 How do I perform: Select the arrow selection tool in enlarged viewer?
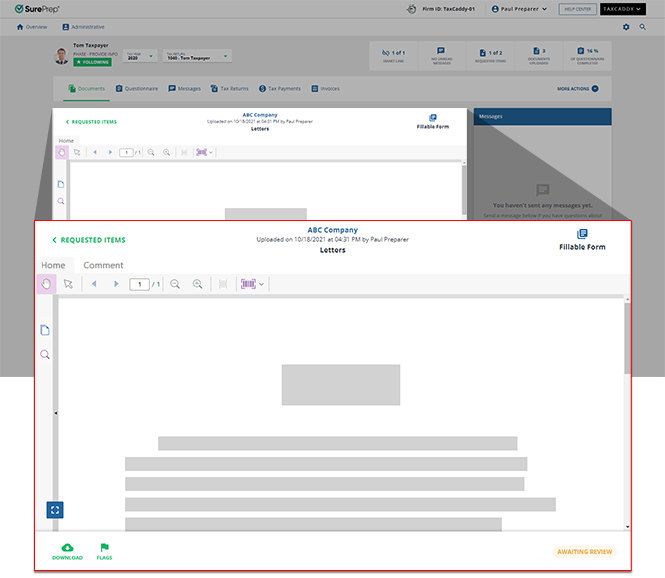coord(68,284)
